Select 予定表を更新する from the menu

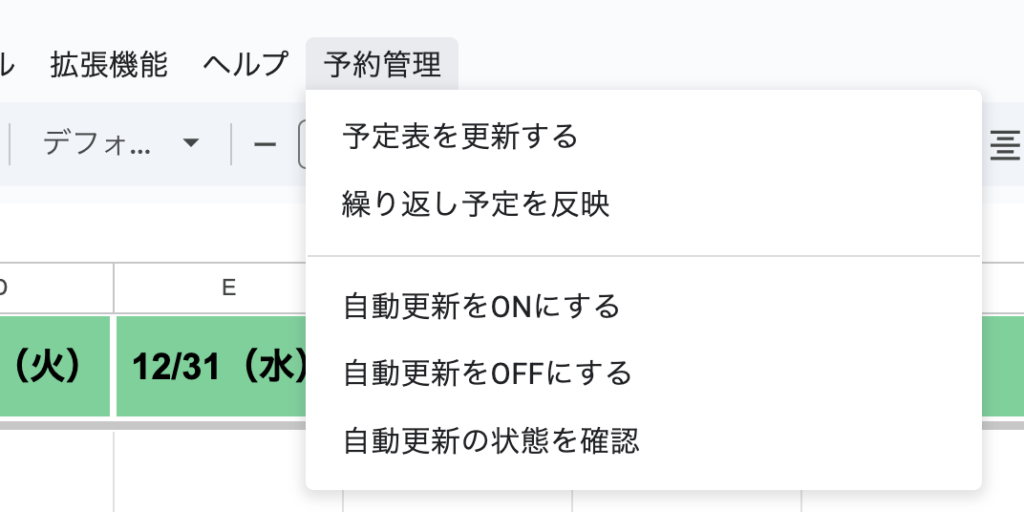(460, 136)
